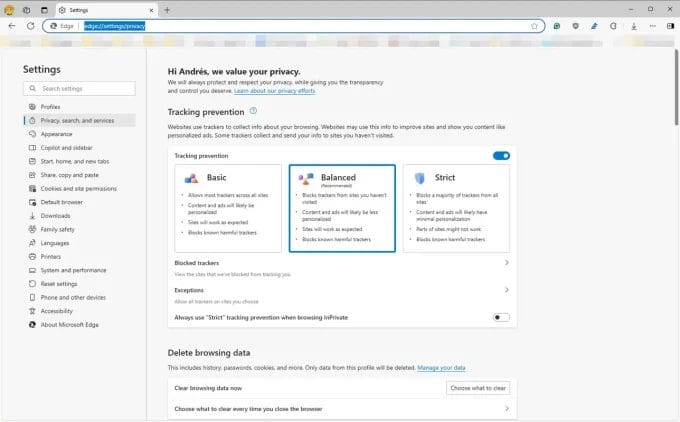Open the Downloads settings page

click(55, 215)
